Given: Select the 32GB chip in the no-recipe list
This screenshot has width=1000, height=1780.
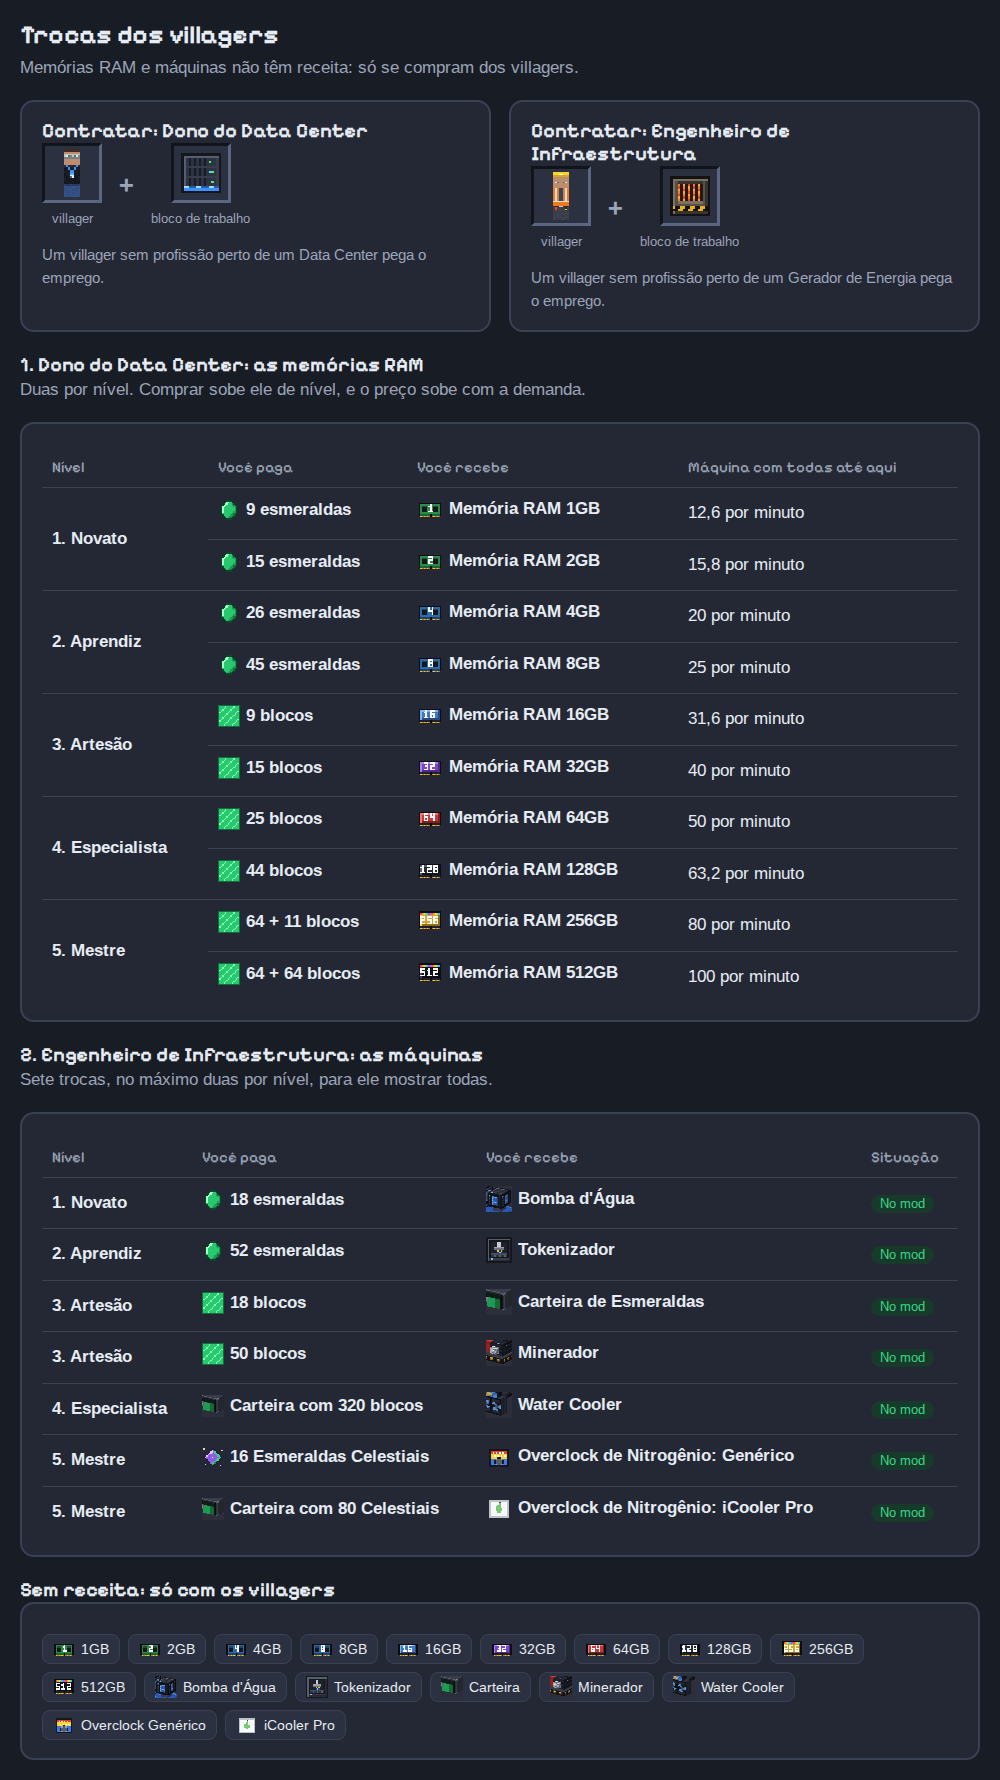Looking at the screenshot, I should pos(523,1649).
